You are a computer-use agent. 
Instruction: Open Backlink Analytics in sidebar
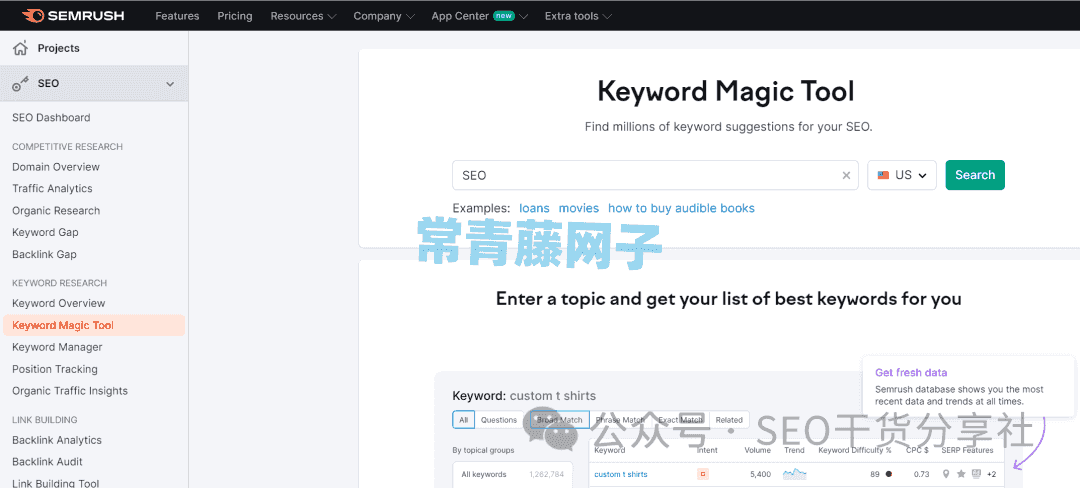click(x=56, y=441)
